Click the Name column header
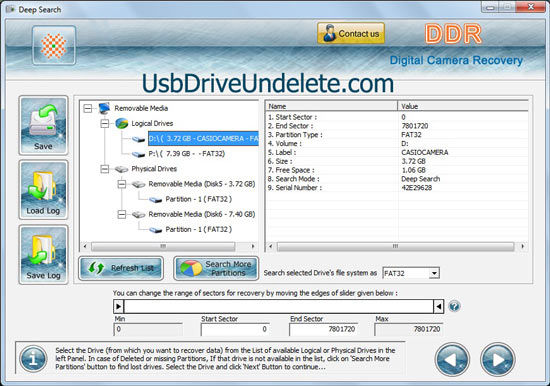 point(331,106)
